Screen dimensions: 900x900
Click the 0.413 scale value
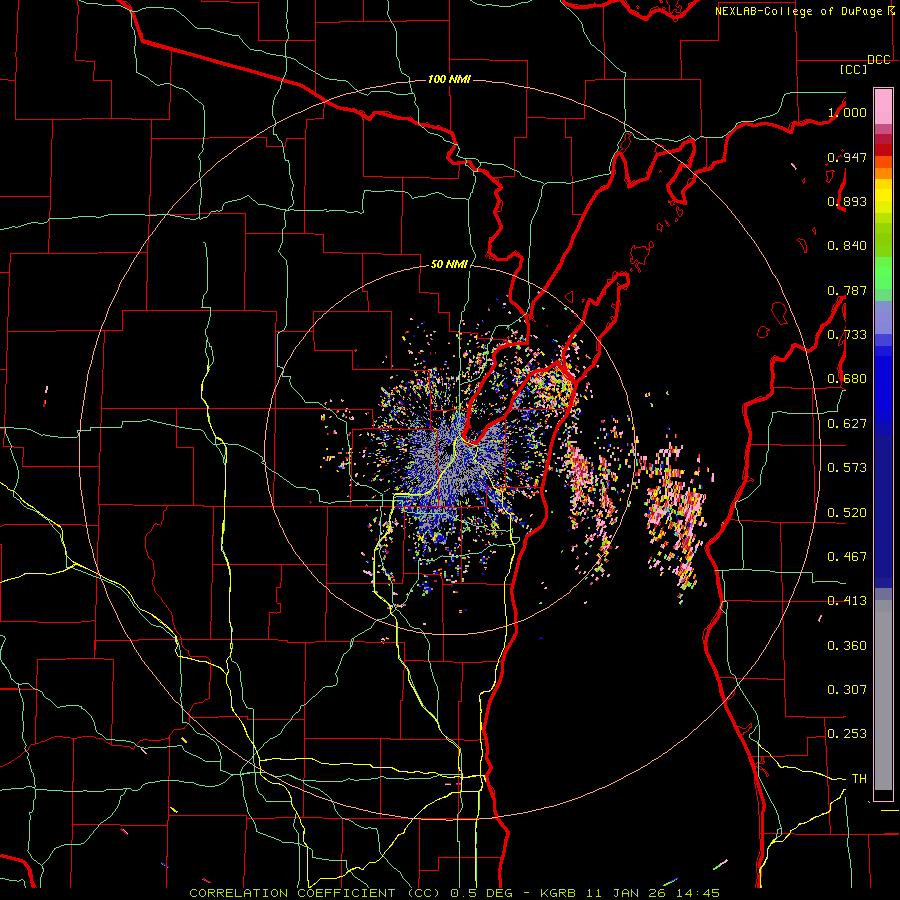click(x=847, y=601)
